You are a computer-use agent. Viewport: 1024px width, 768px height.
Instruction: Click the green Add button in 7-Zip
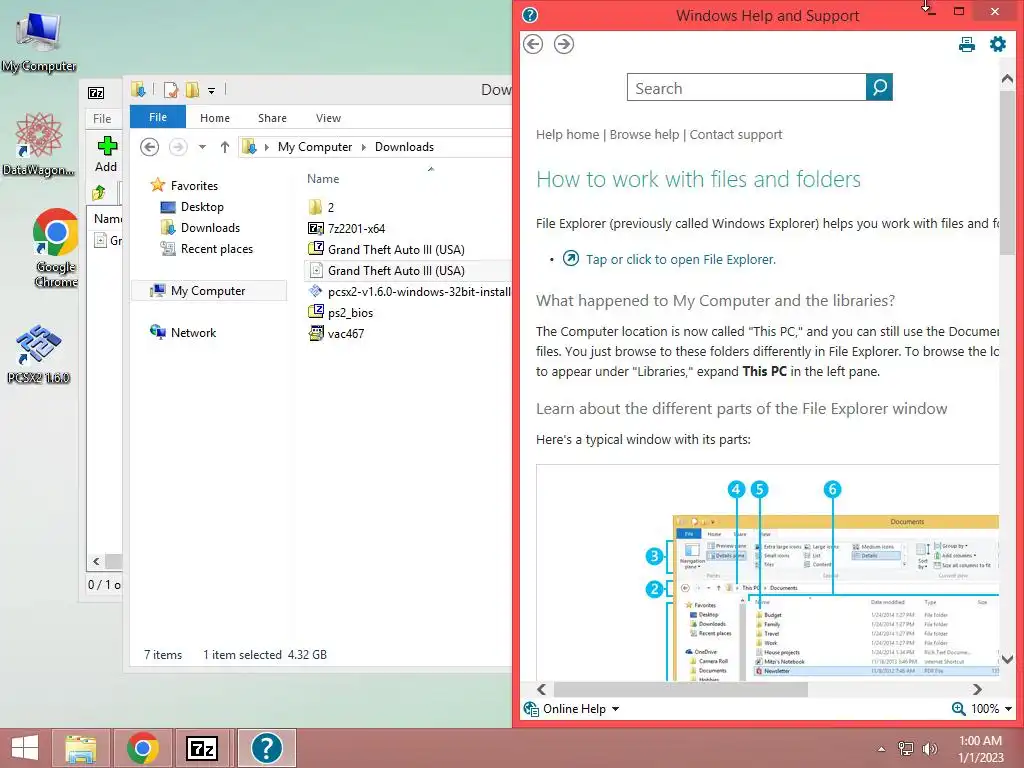(106, 154)
